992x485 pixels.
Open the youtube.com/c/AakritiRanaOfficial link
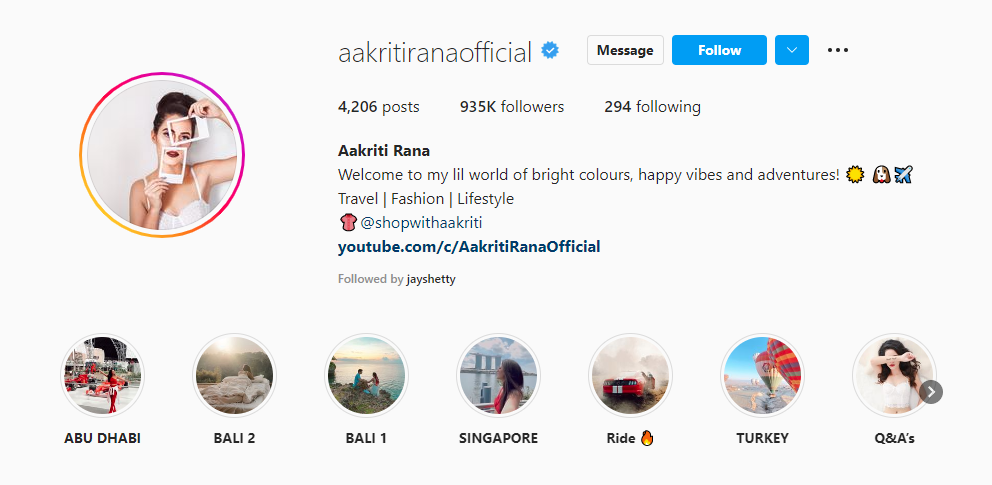coord(469,247)
